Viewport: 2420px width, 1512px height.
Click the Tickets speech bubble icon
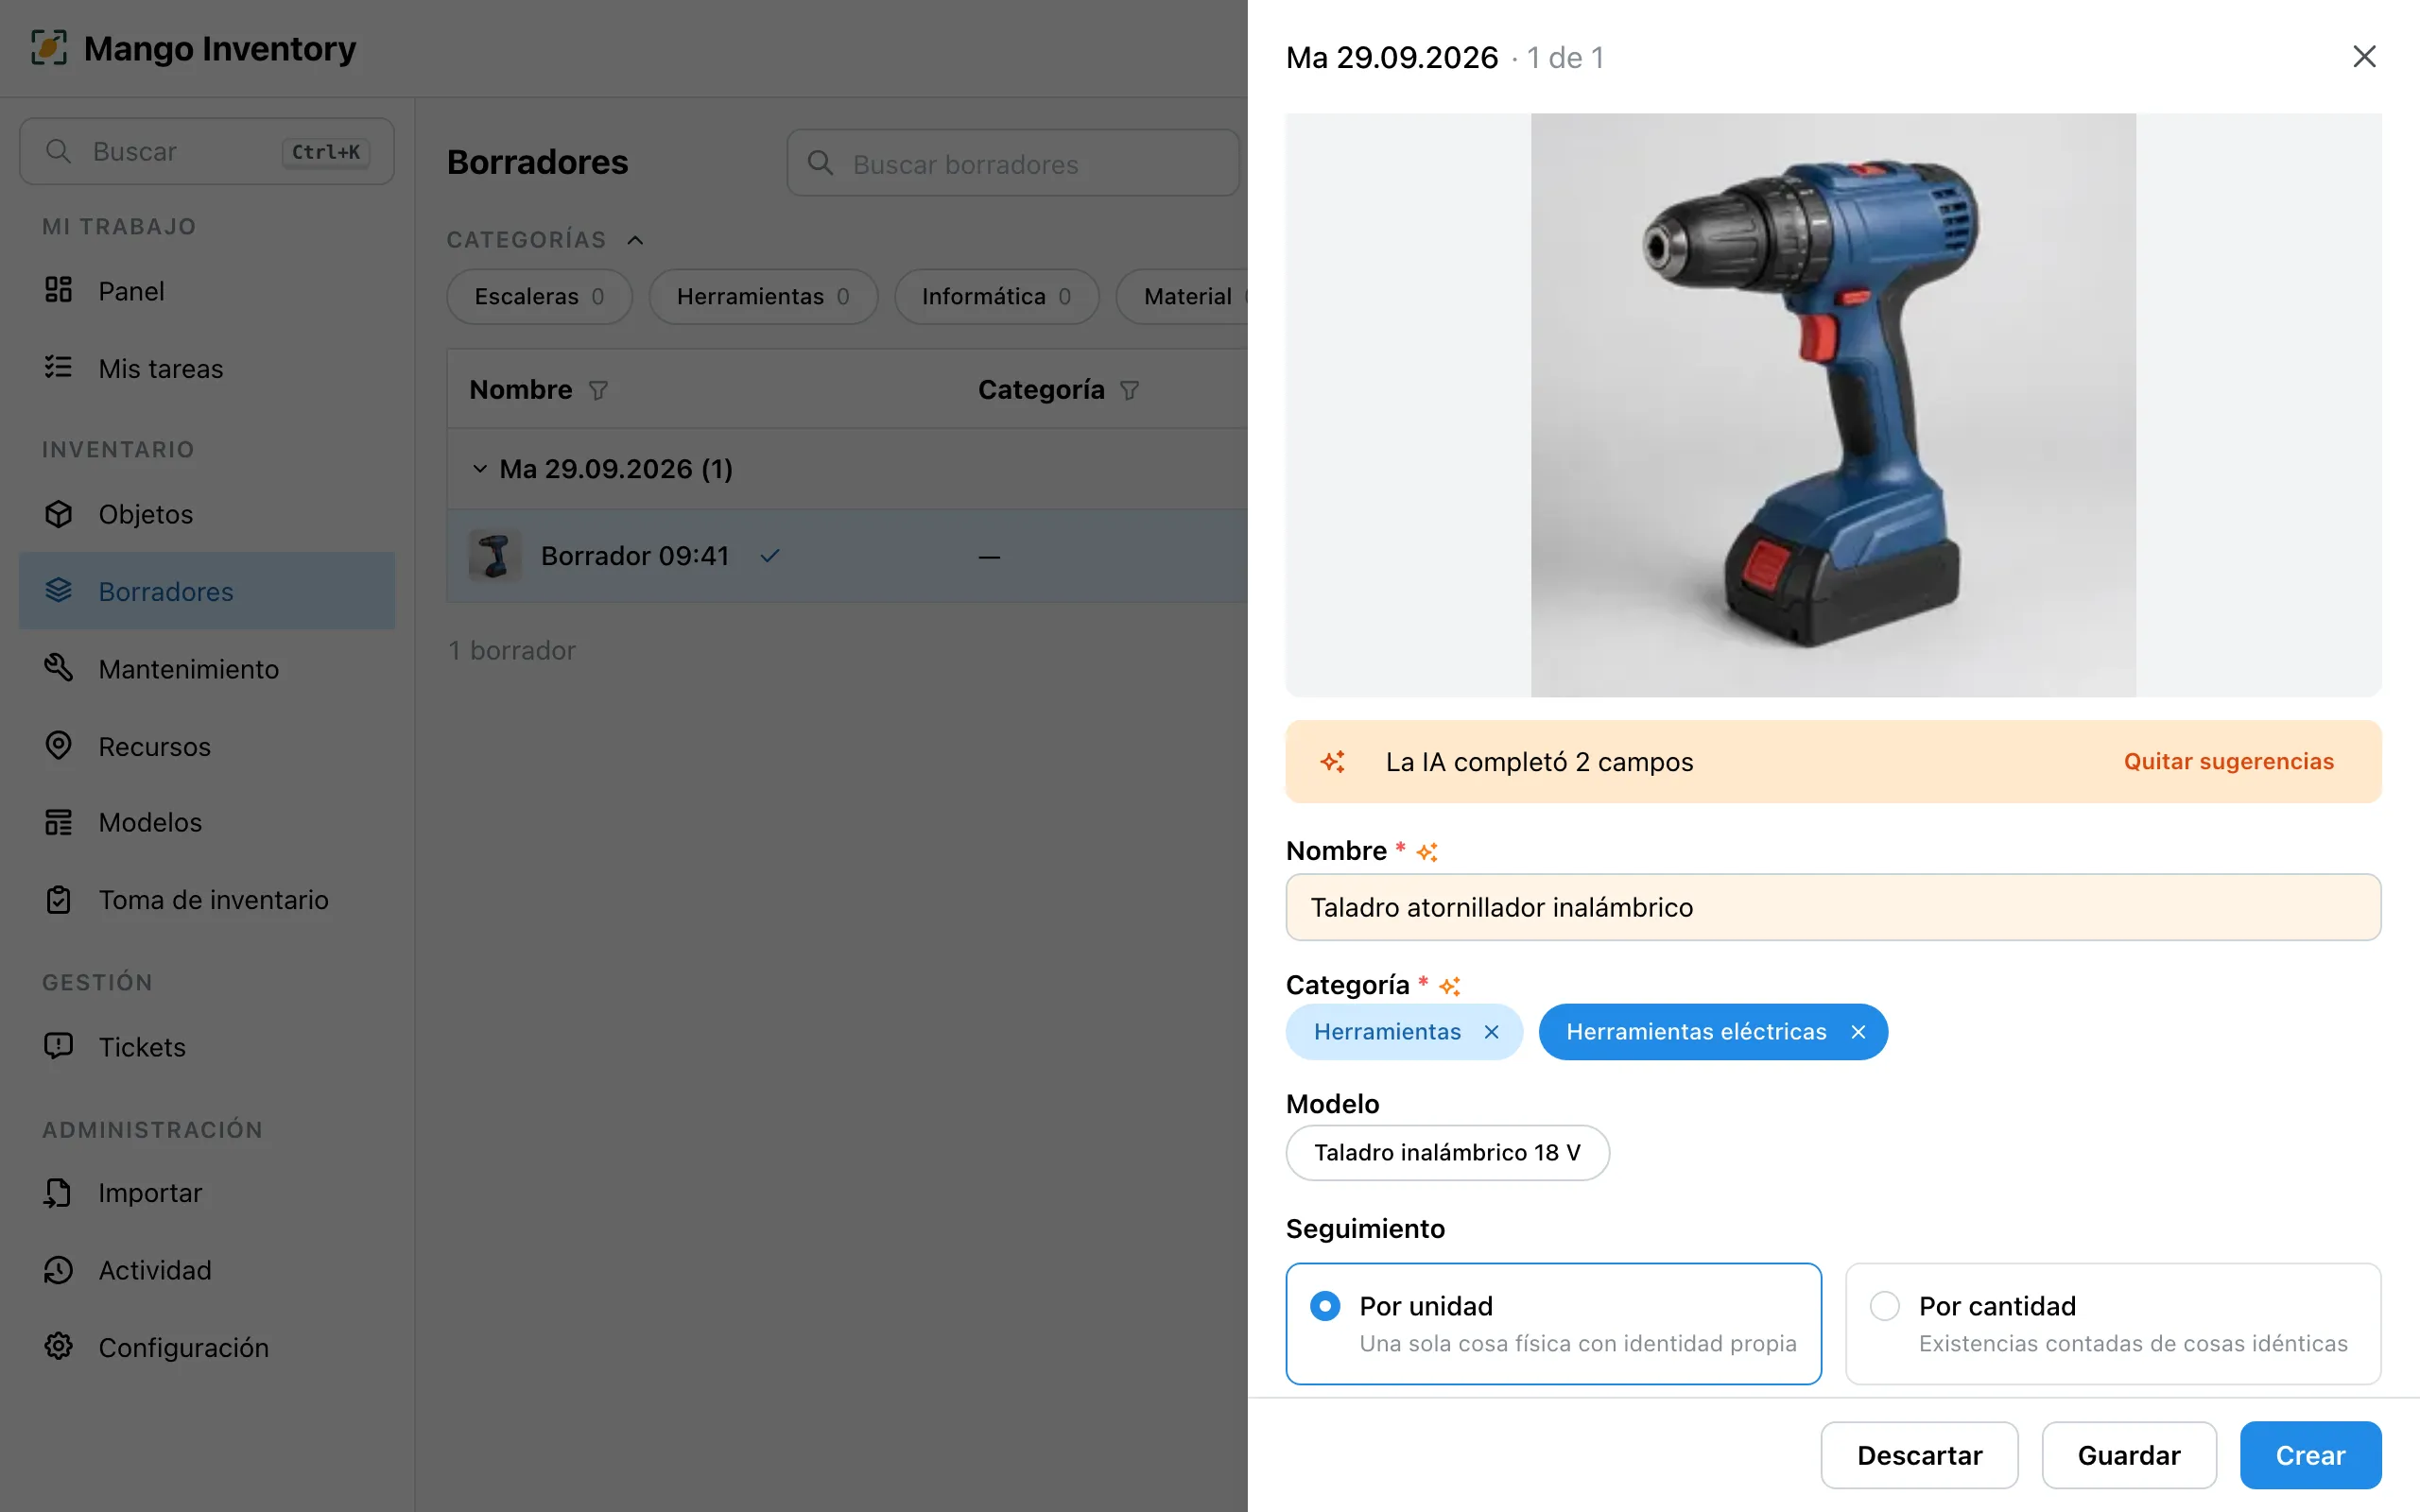click(58, 1046)
